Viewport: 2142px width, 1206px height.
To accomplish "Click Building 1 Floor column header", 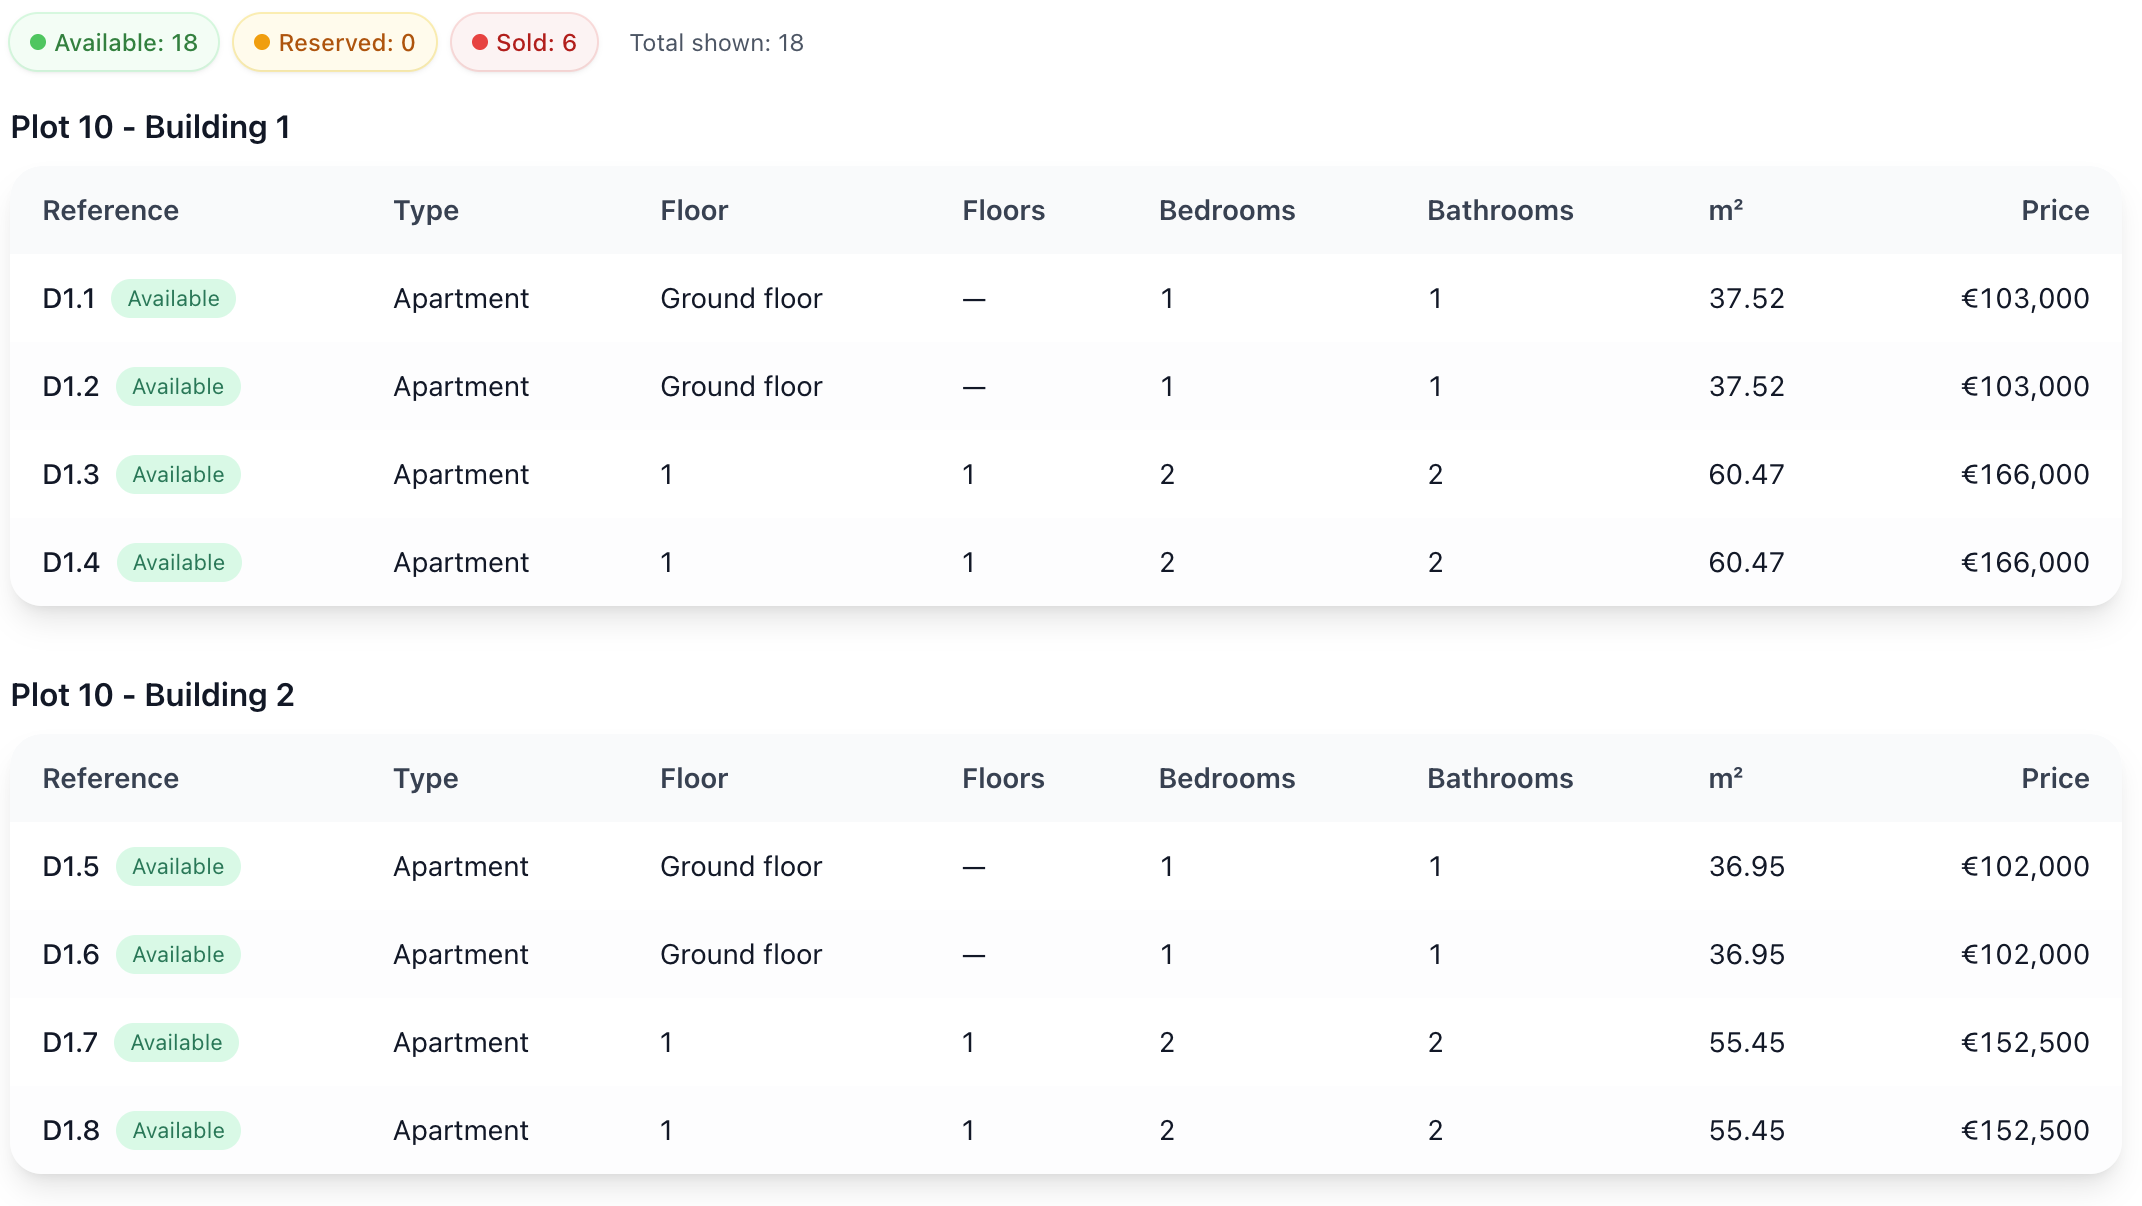I will click(x=694, y=211).
